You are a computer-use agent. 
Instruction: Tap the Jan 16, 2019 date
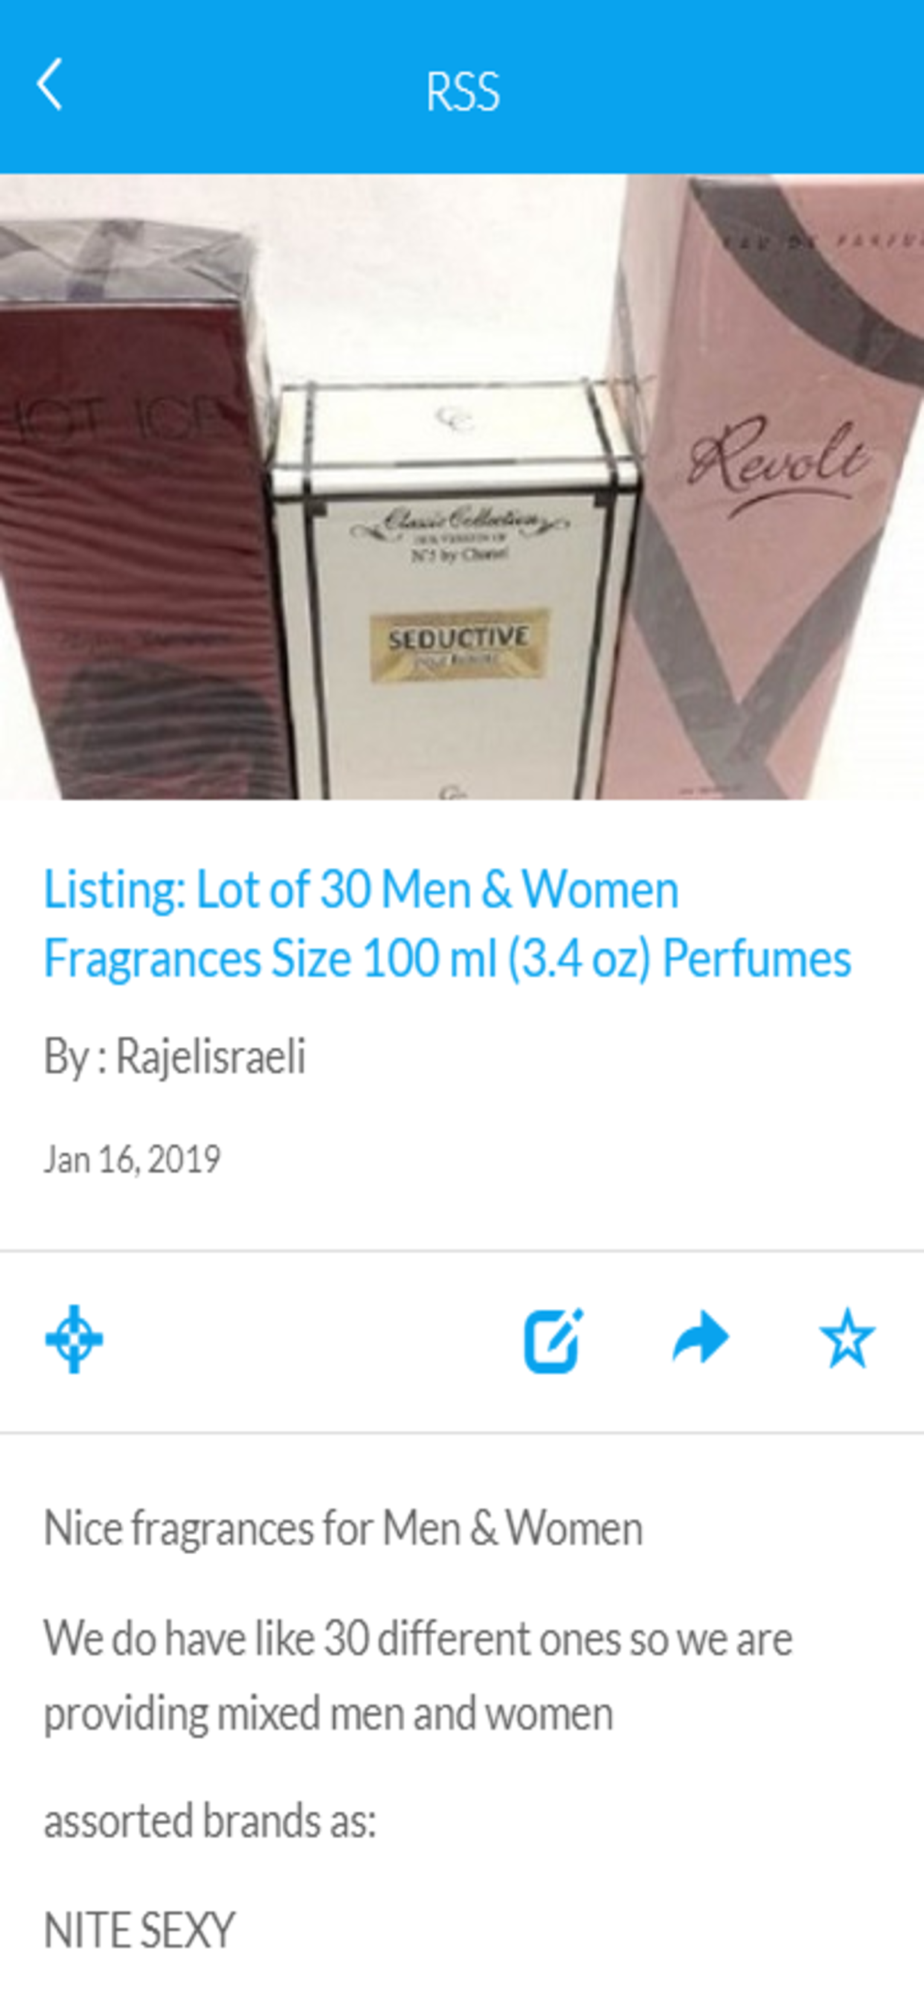132,1159
